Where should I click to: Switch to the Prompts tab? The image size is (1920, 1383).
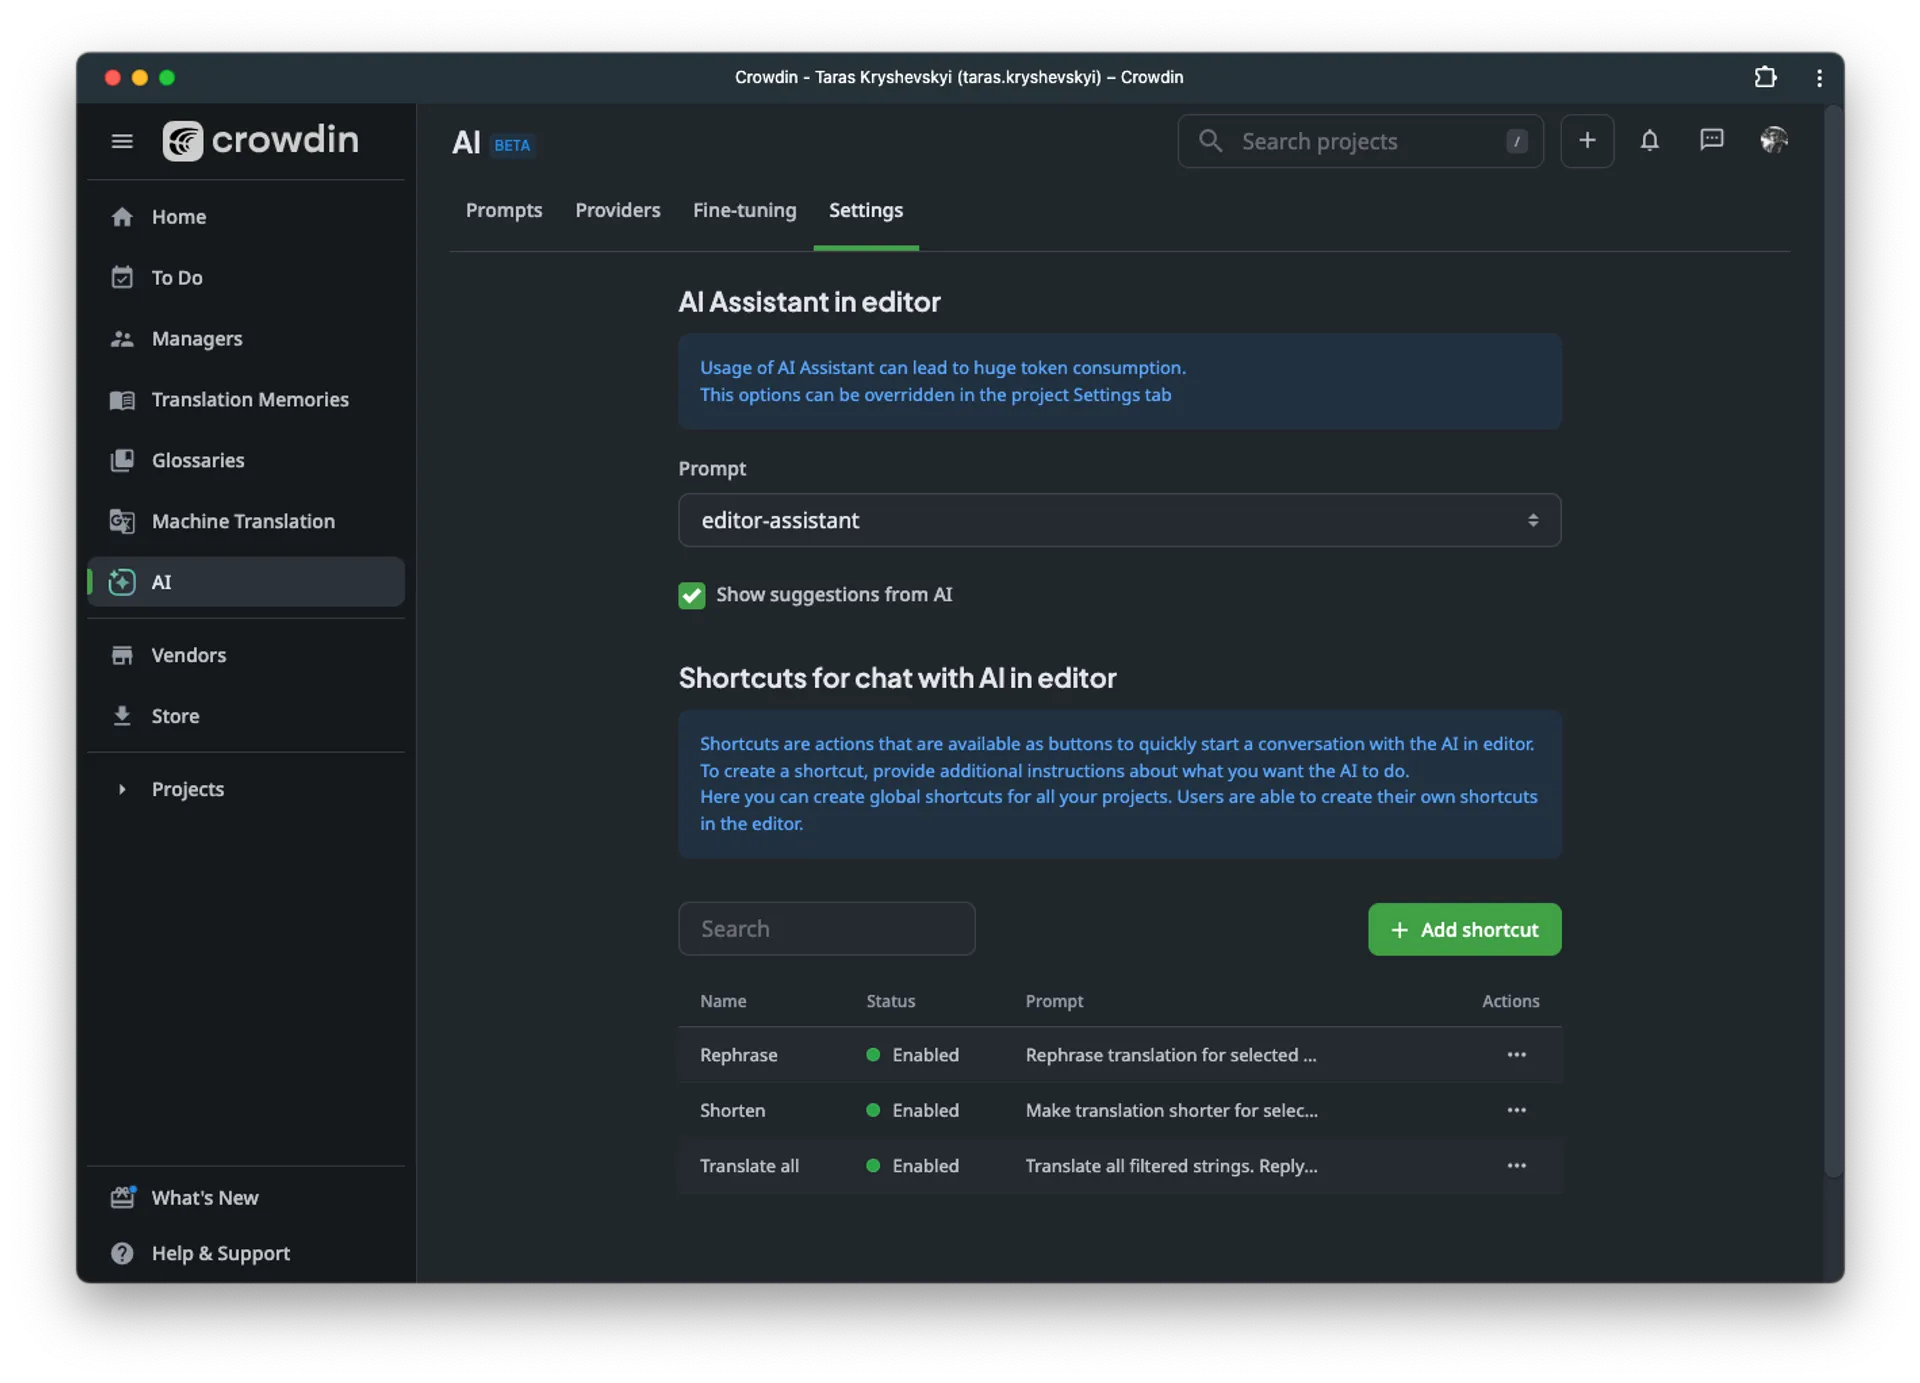point(504,211)
